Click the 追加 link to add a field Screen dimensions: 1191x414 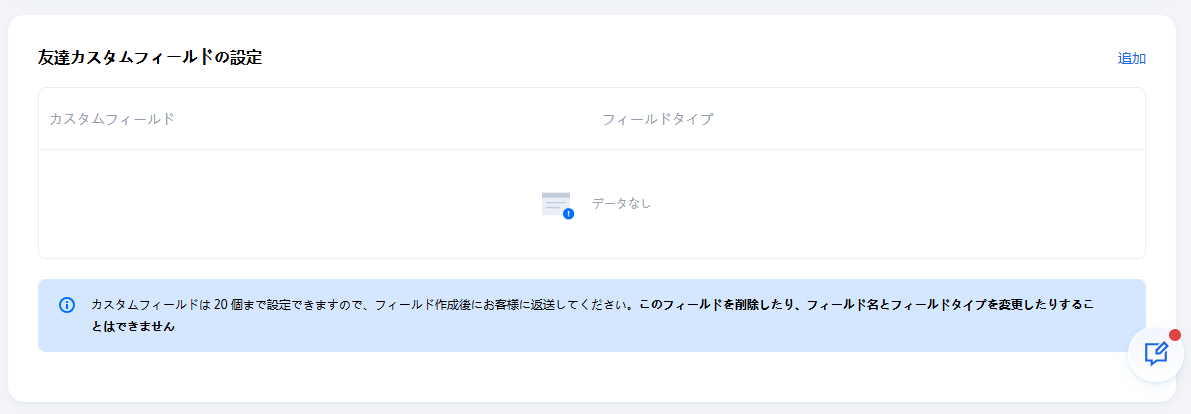[1131, 58]
